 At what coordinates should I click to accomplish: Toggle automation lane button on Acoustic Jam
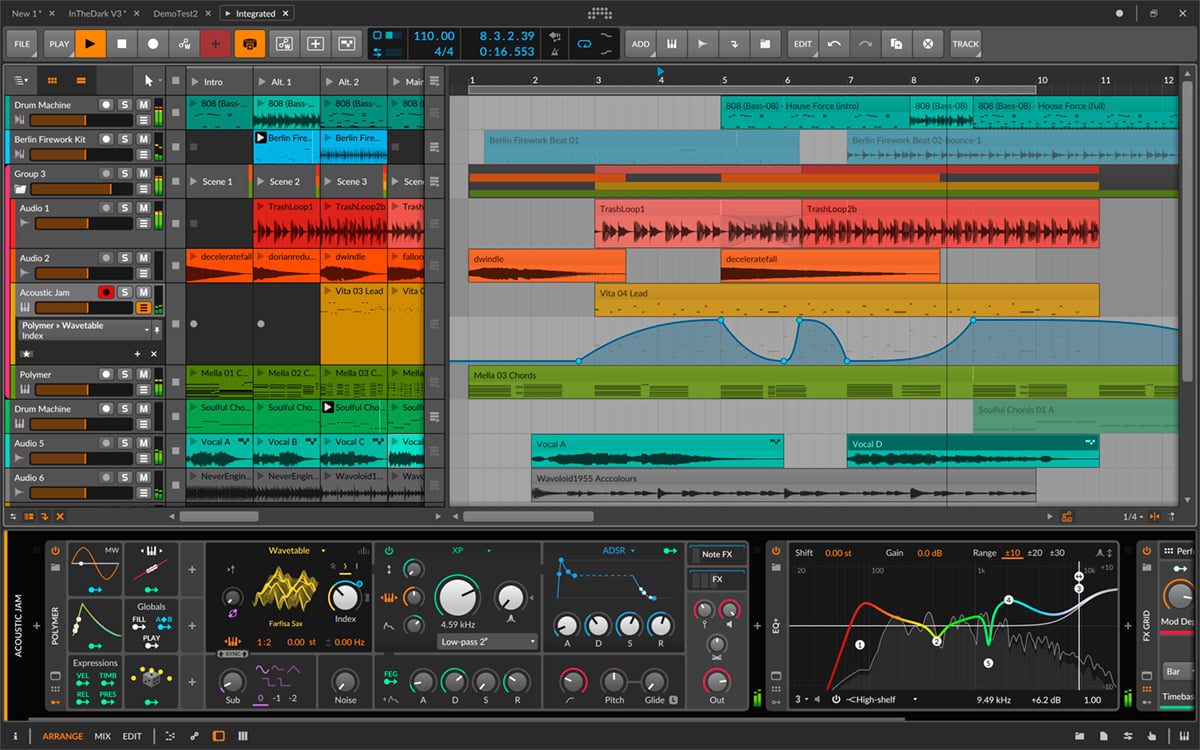pos(144,308)
